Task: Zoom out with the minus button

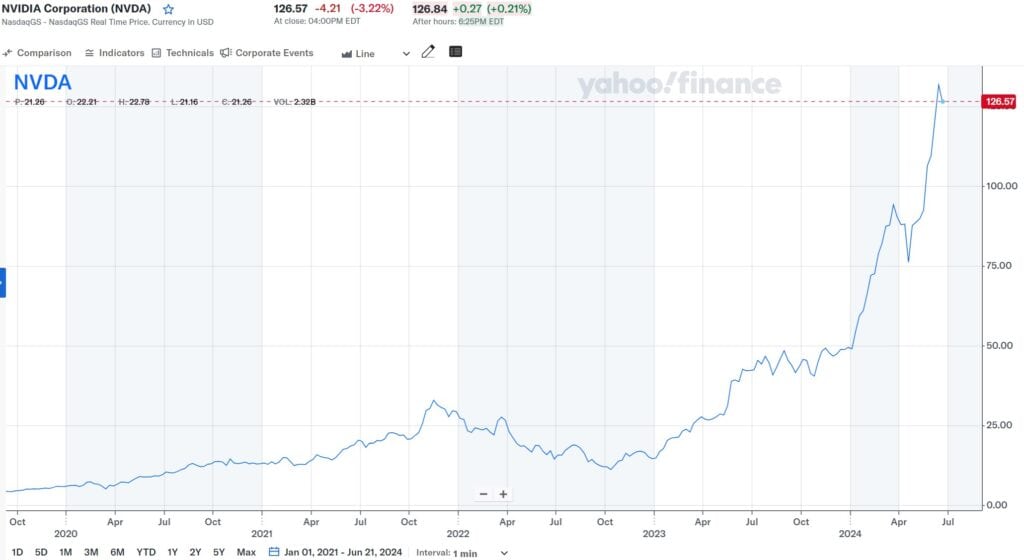Action: tap(484, 494)
